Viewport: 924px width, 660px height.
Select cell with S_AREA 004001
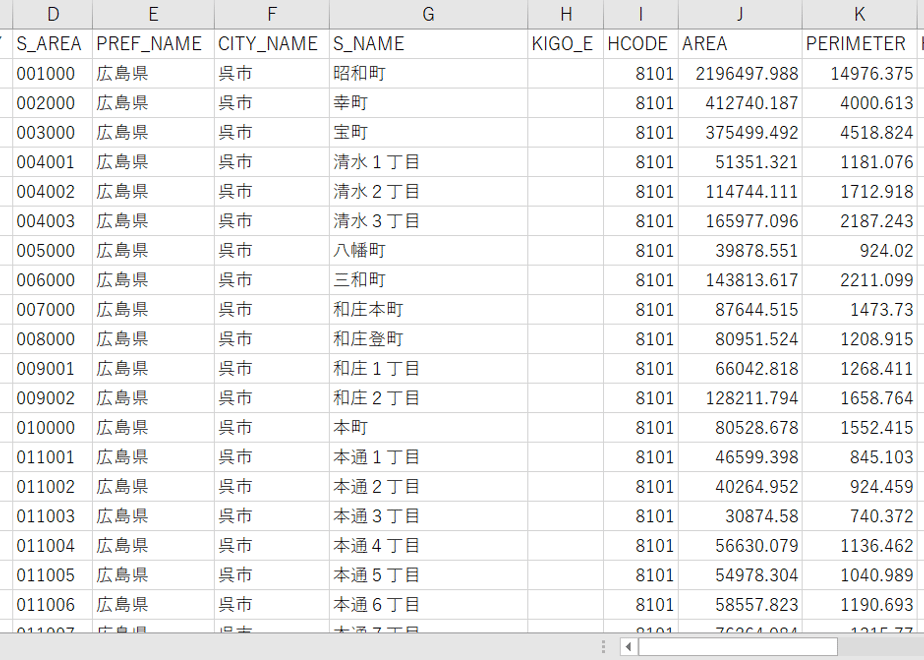coord(52,162)
